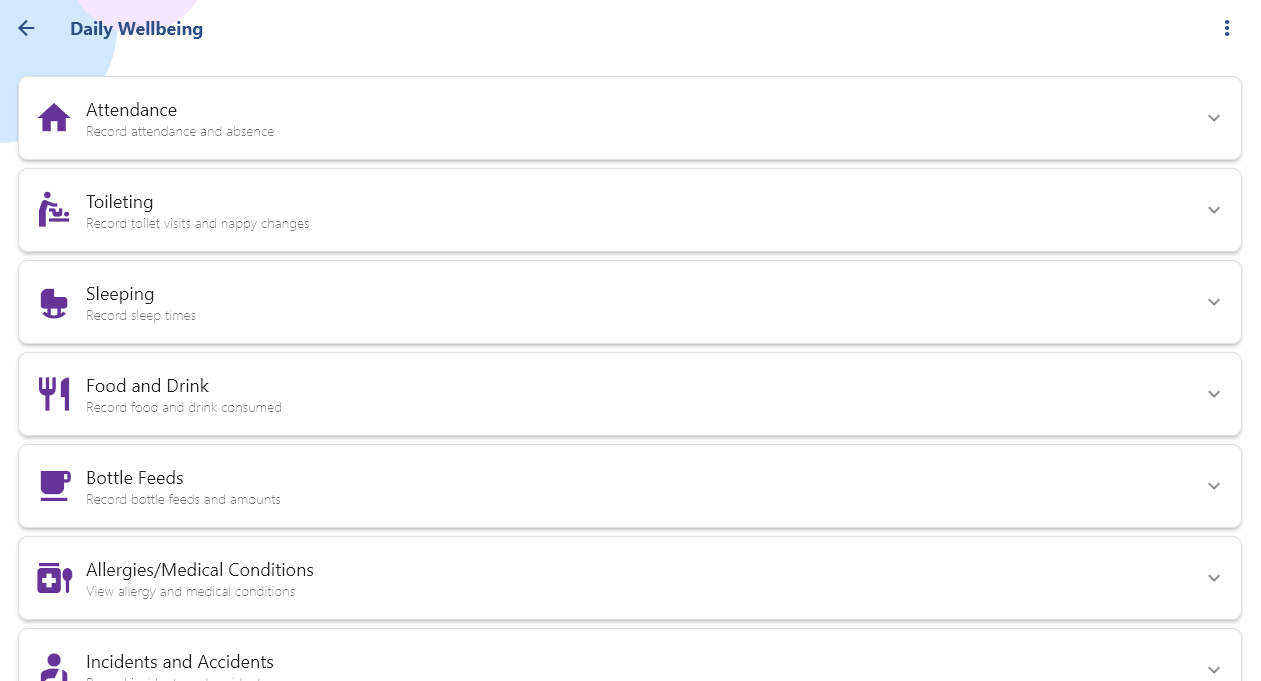The width and height of the screenshot is (1261, 681).
Task: Click the Attendance house icon
Action: coord(54,118)
